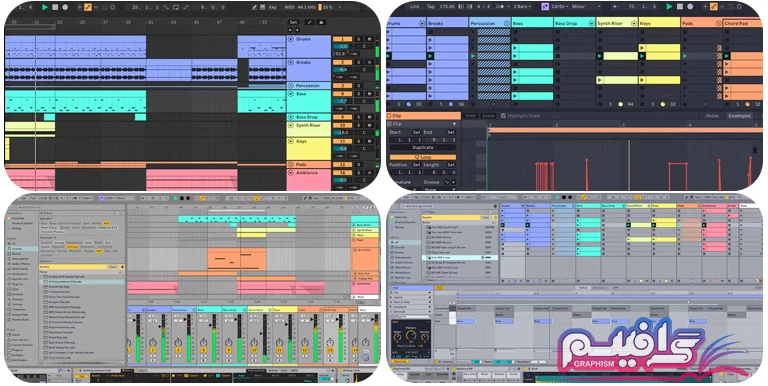Click the follow icon between Set and lock
The width and height of the screenshot is (768, 386).
pyautogui.click(x=309, y=22)
